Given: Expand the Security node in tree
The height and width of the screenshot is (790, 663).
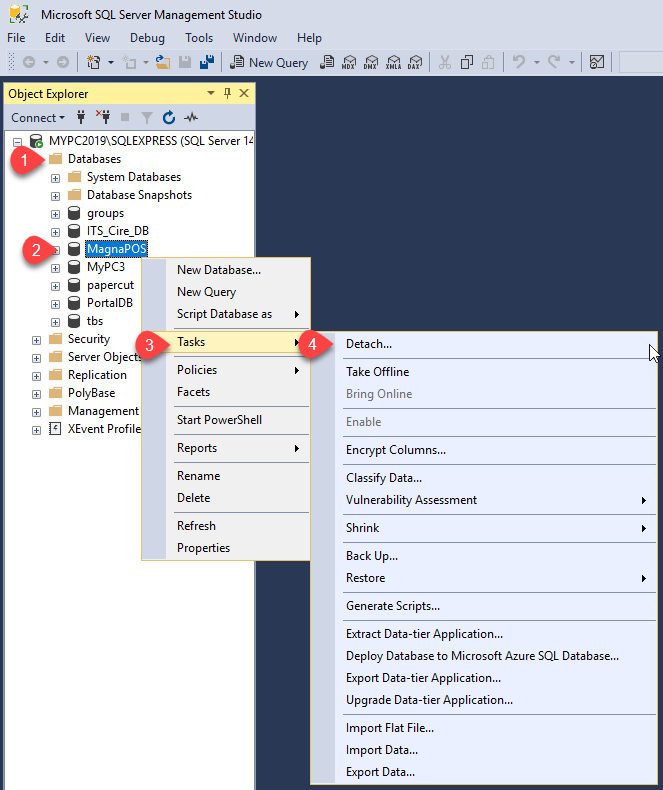Looking at the screenshot, I should coord(37,339).
